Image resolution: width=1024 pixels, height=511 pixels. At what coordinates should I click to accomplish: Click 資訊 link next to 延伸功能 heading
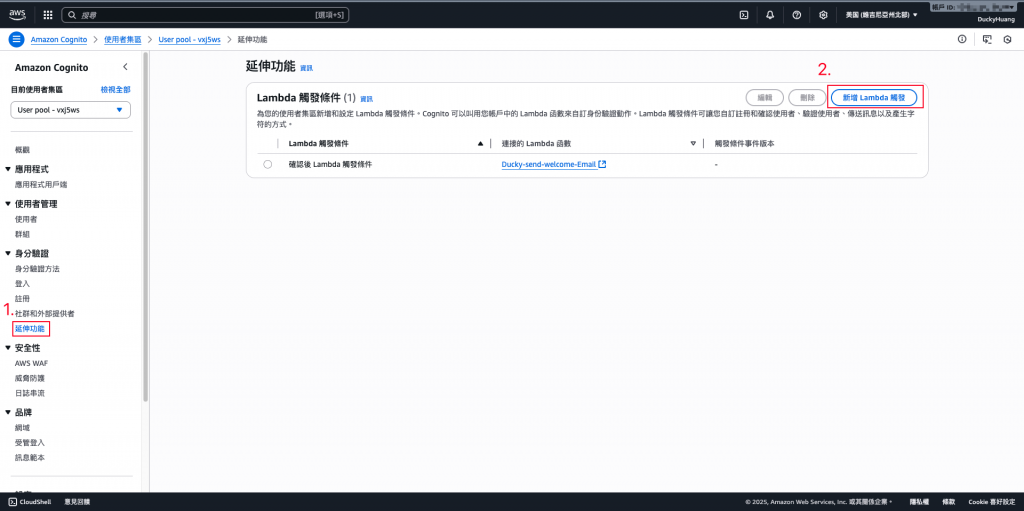pos(306,68)
